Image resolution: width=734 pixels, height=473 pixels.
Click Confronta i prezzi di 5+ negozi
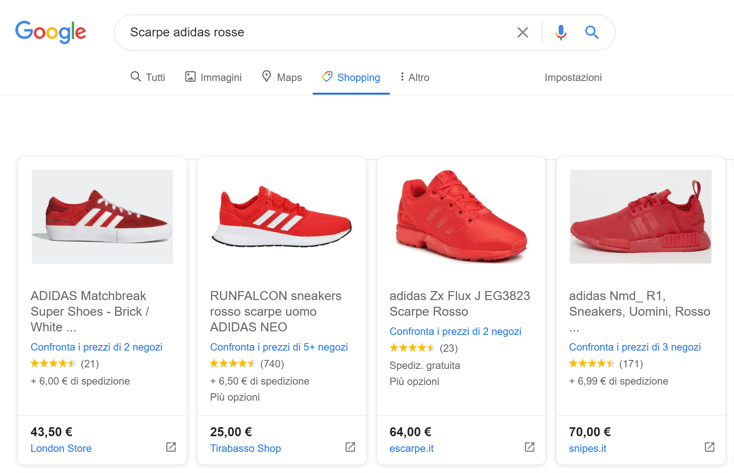click(x=279, y=347)
